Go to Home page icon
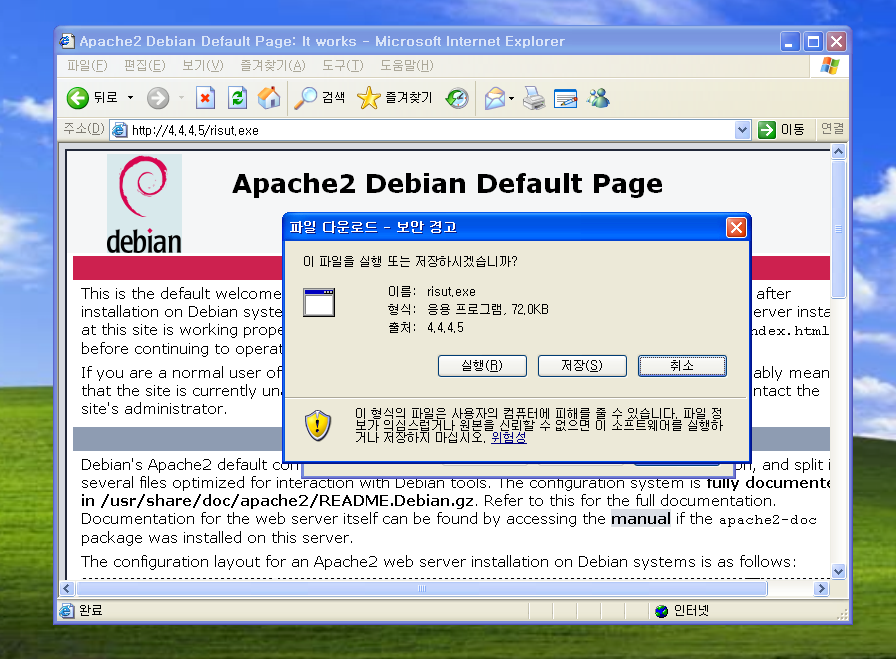 click(269, 98)
